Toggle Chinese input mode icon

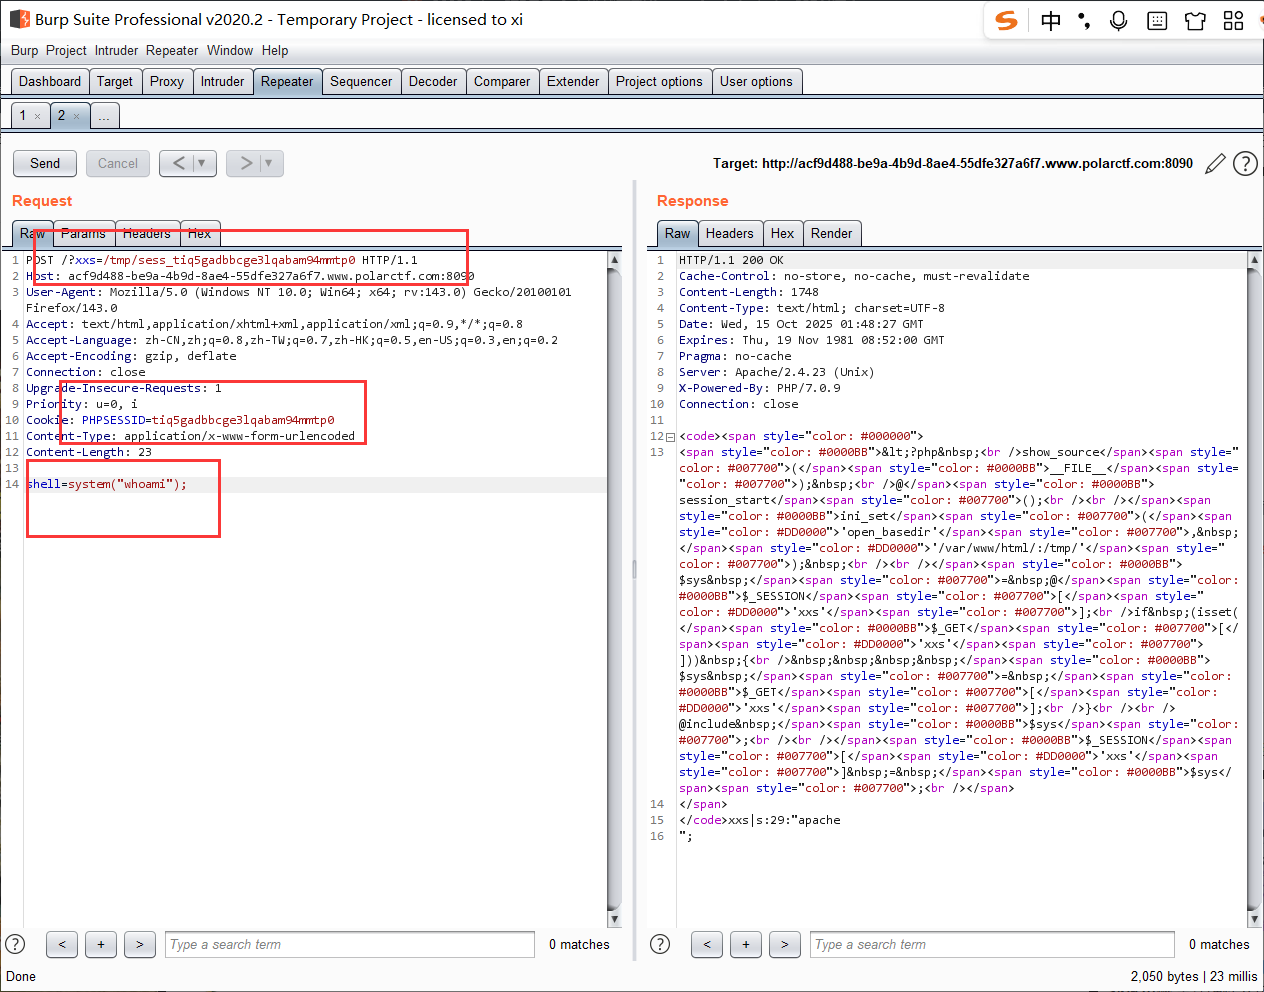pos(1051,21)
